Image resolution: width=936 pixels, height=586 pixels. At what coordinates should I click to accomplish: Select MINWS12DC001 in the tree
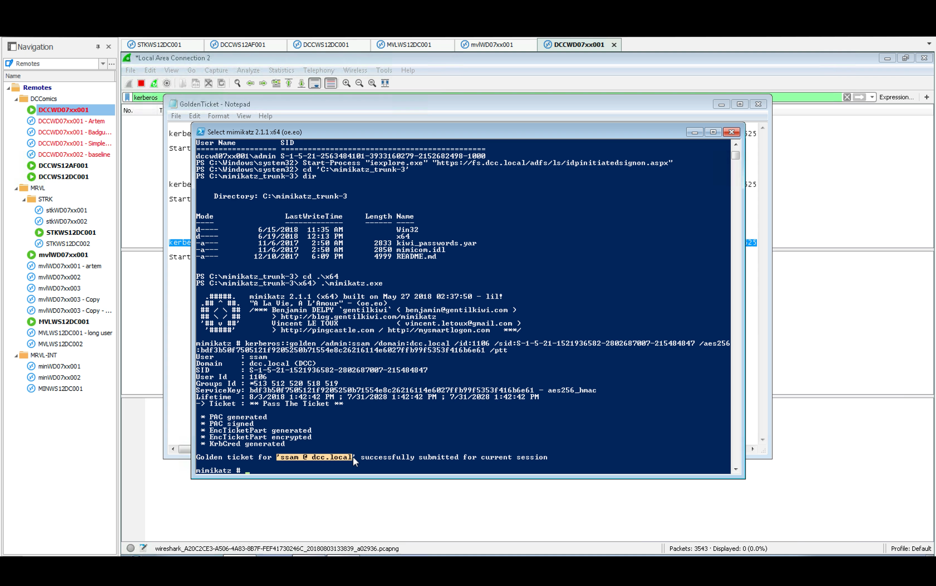(x=60, y=388)
